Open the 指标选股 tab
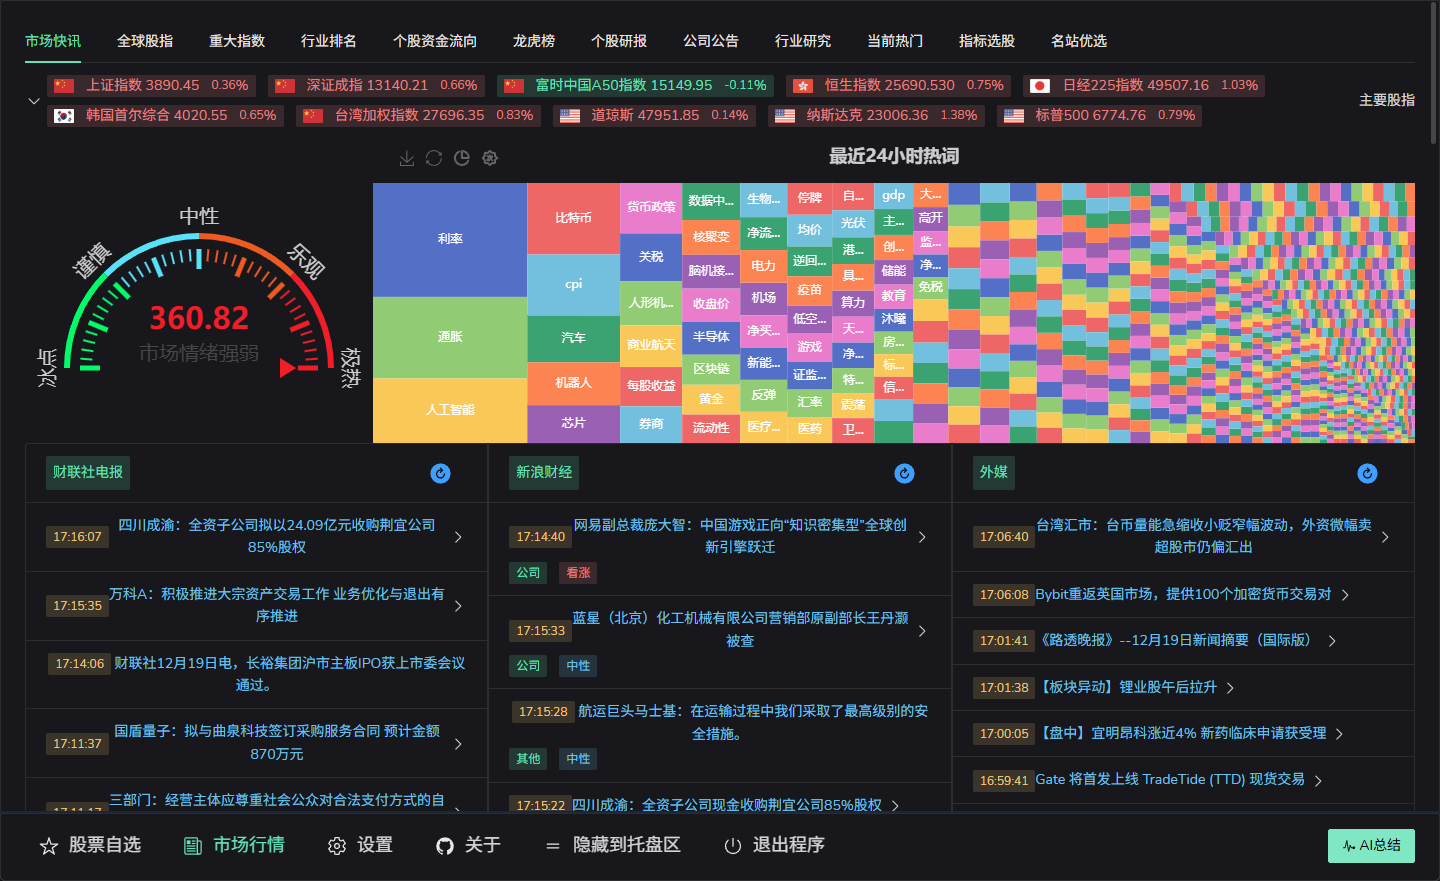The width and height of the screenshot is (1440, 881). pos(986,41)
